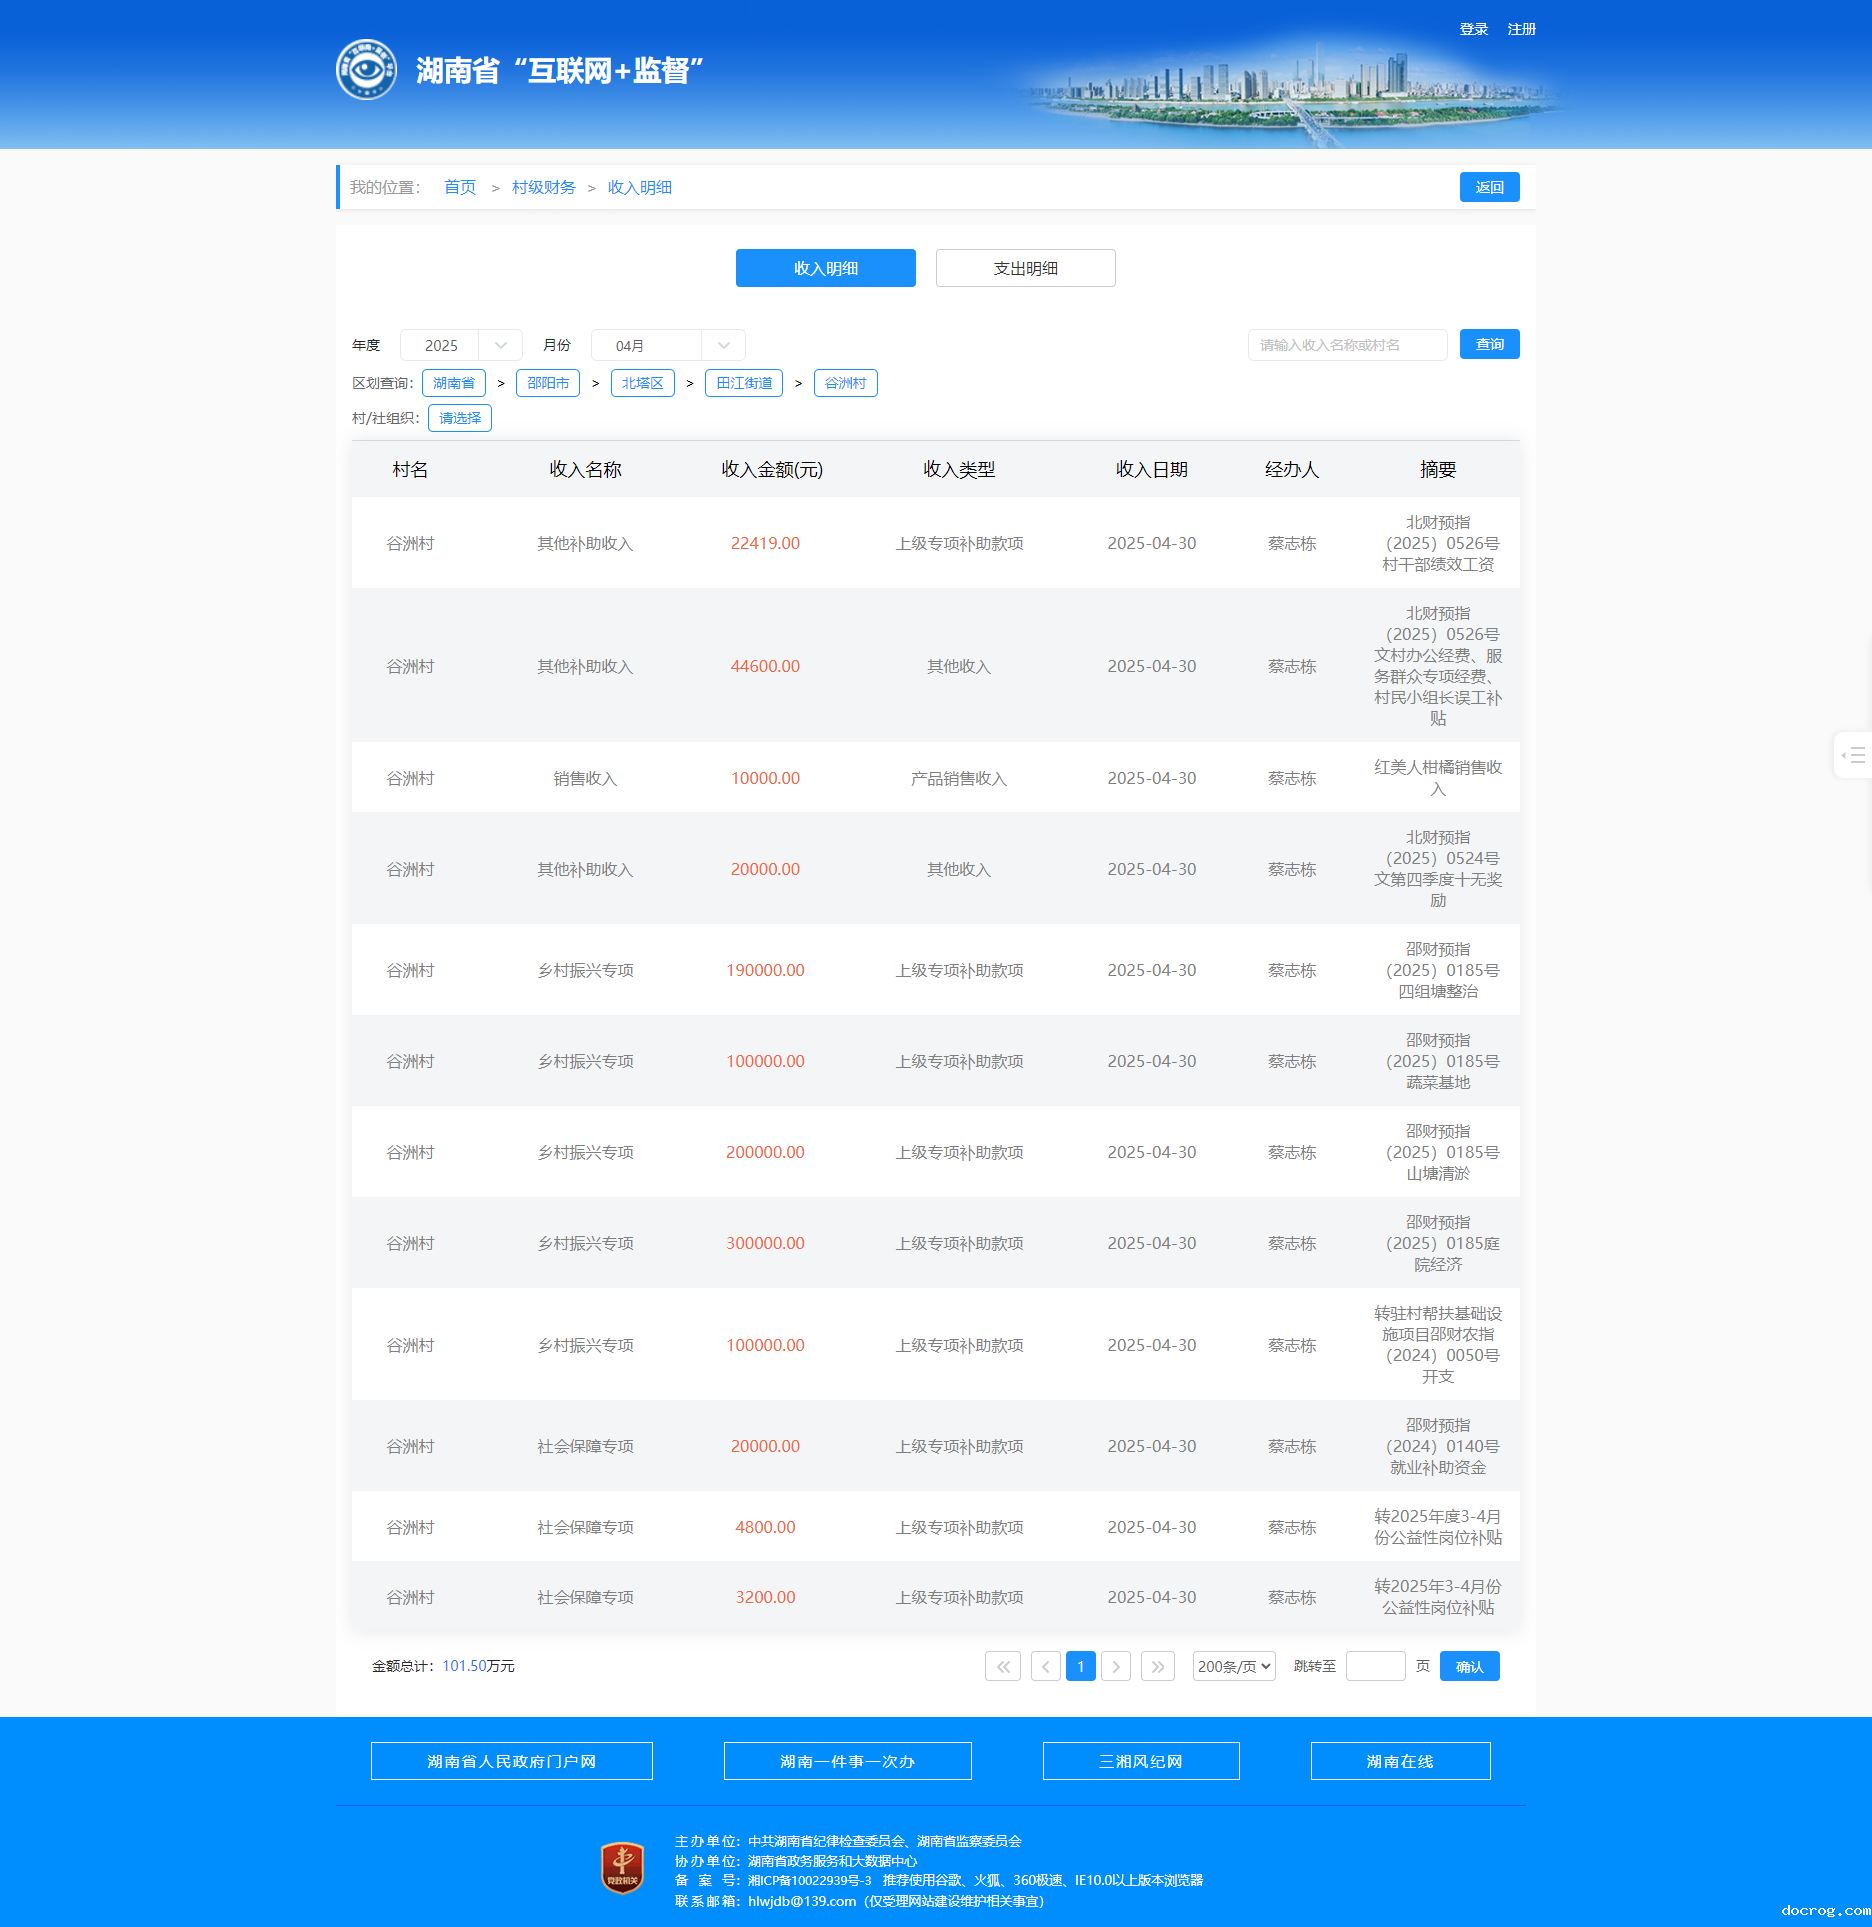Image resolution: width=1872 pixels, height=1927 pixels.
Task: Click the previous page arrow
Action: pos(1045,1666)
